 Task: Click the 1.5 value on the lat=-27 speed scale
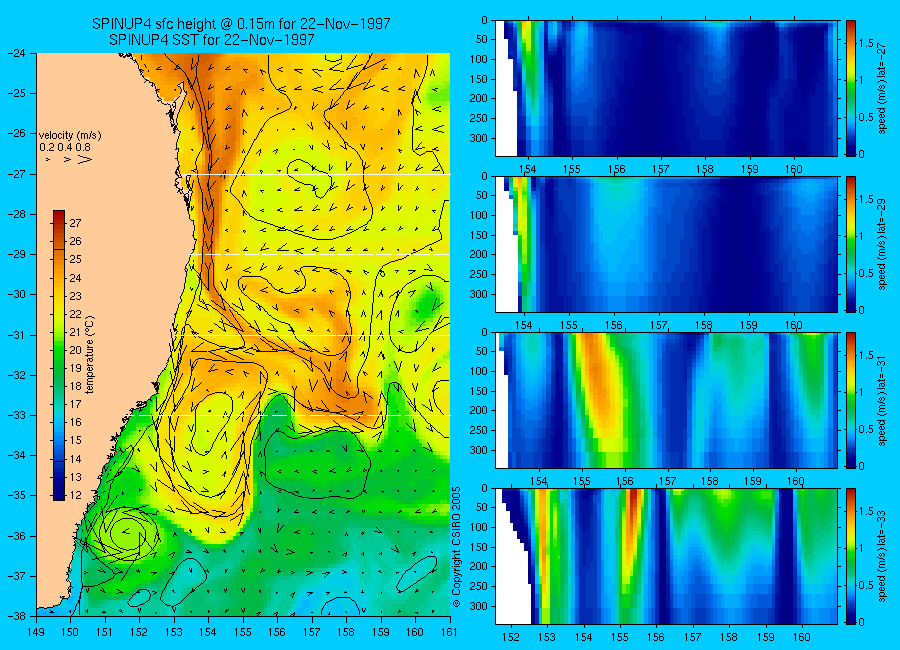pyautogui.click(x=866, y=44)
